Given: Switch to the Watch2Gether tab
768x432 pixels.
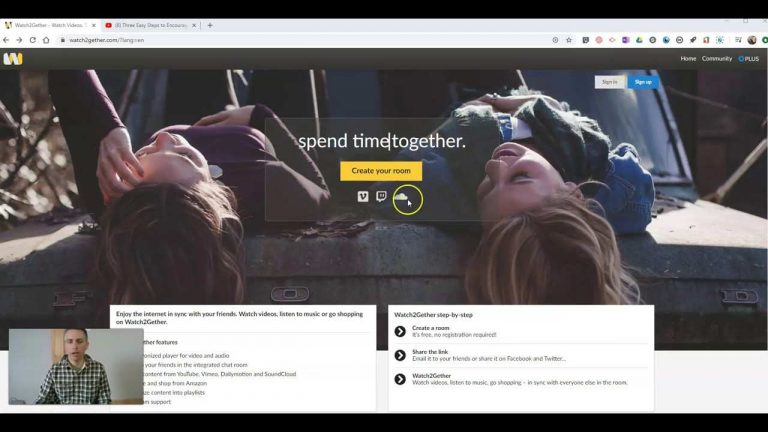Looking at the screenshot, I should [49, 25].
